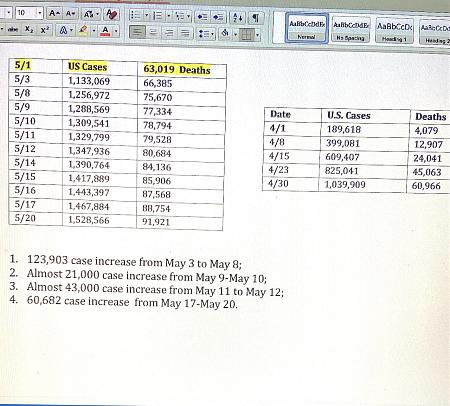The image size is (450, 406).
Task: Decrease the paragraph indent
Action: click(x=202, y=16)
